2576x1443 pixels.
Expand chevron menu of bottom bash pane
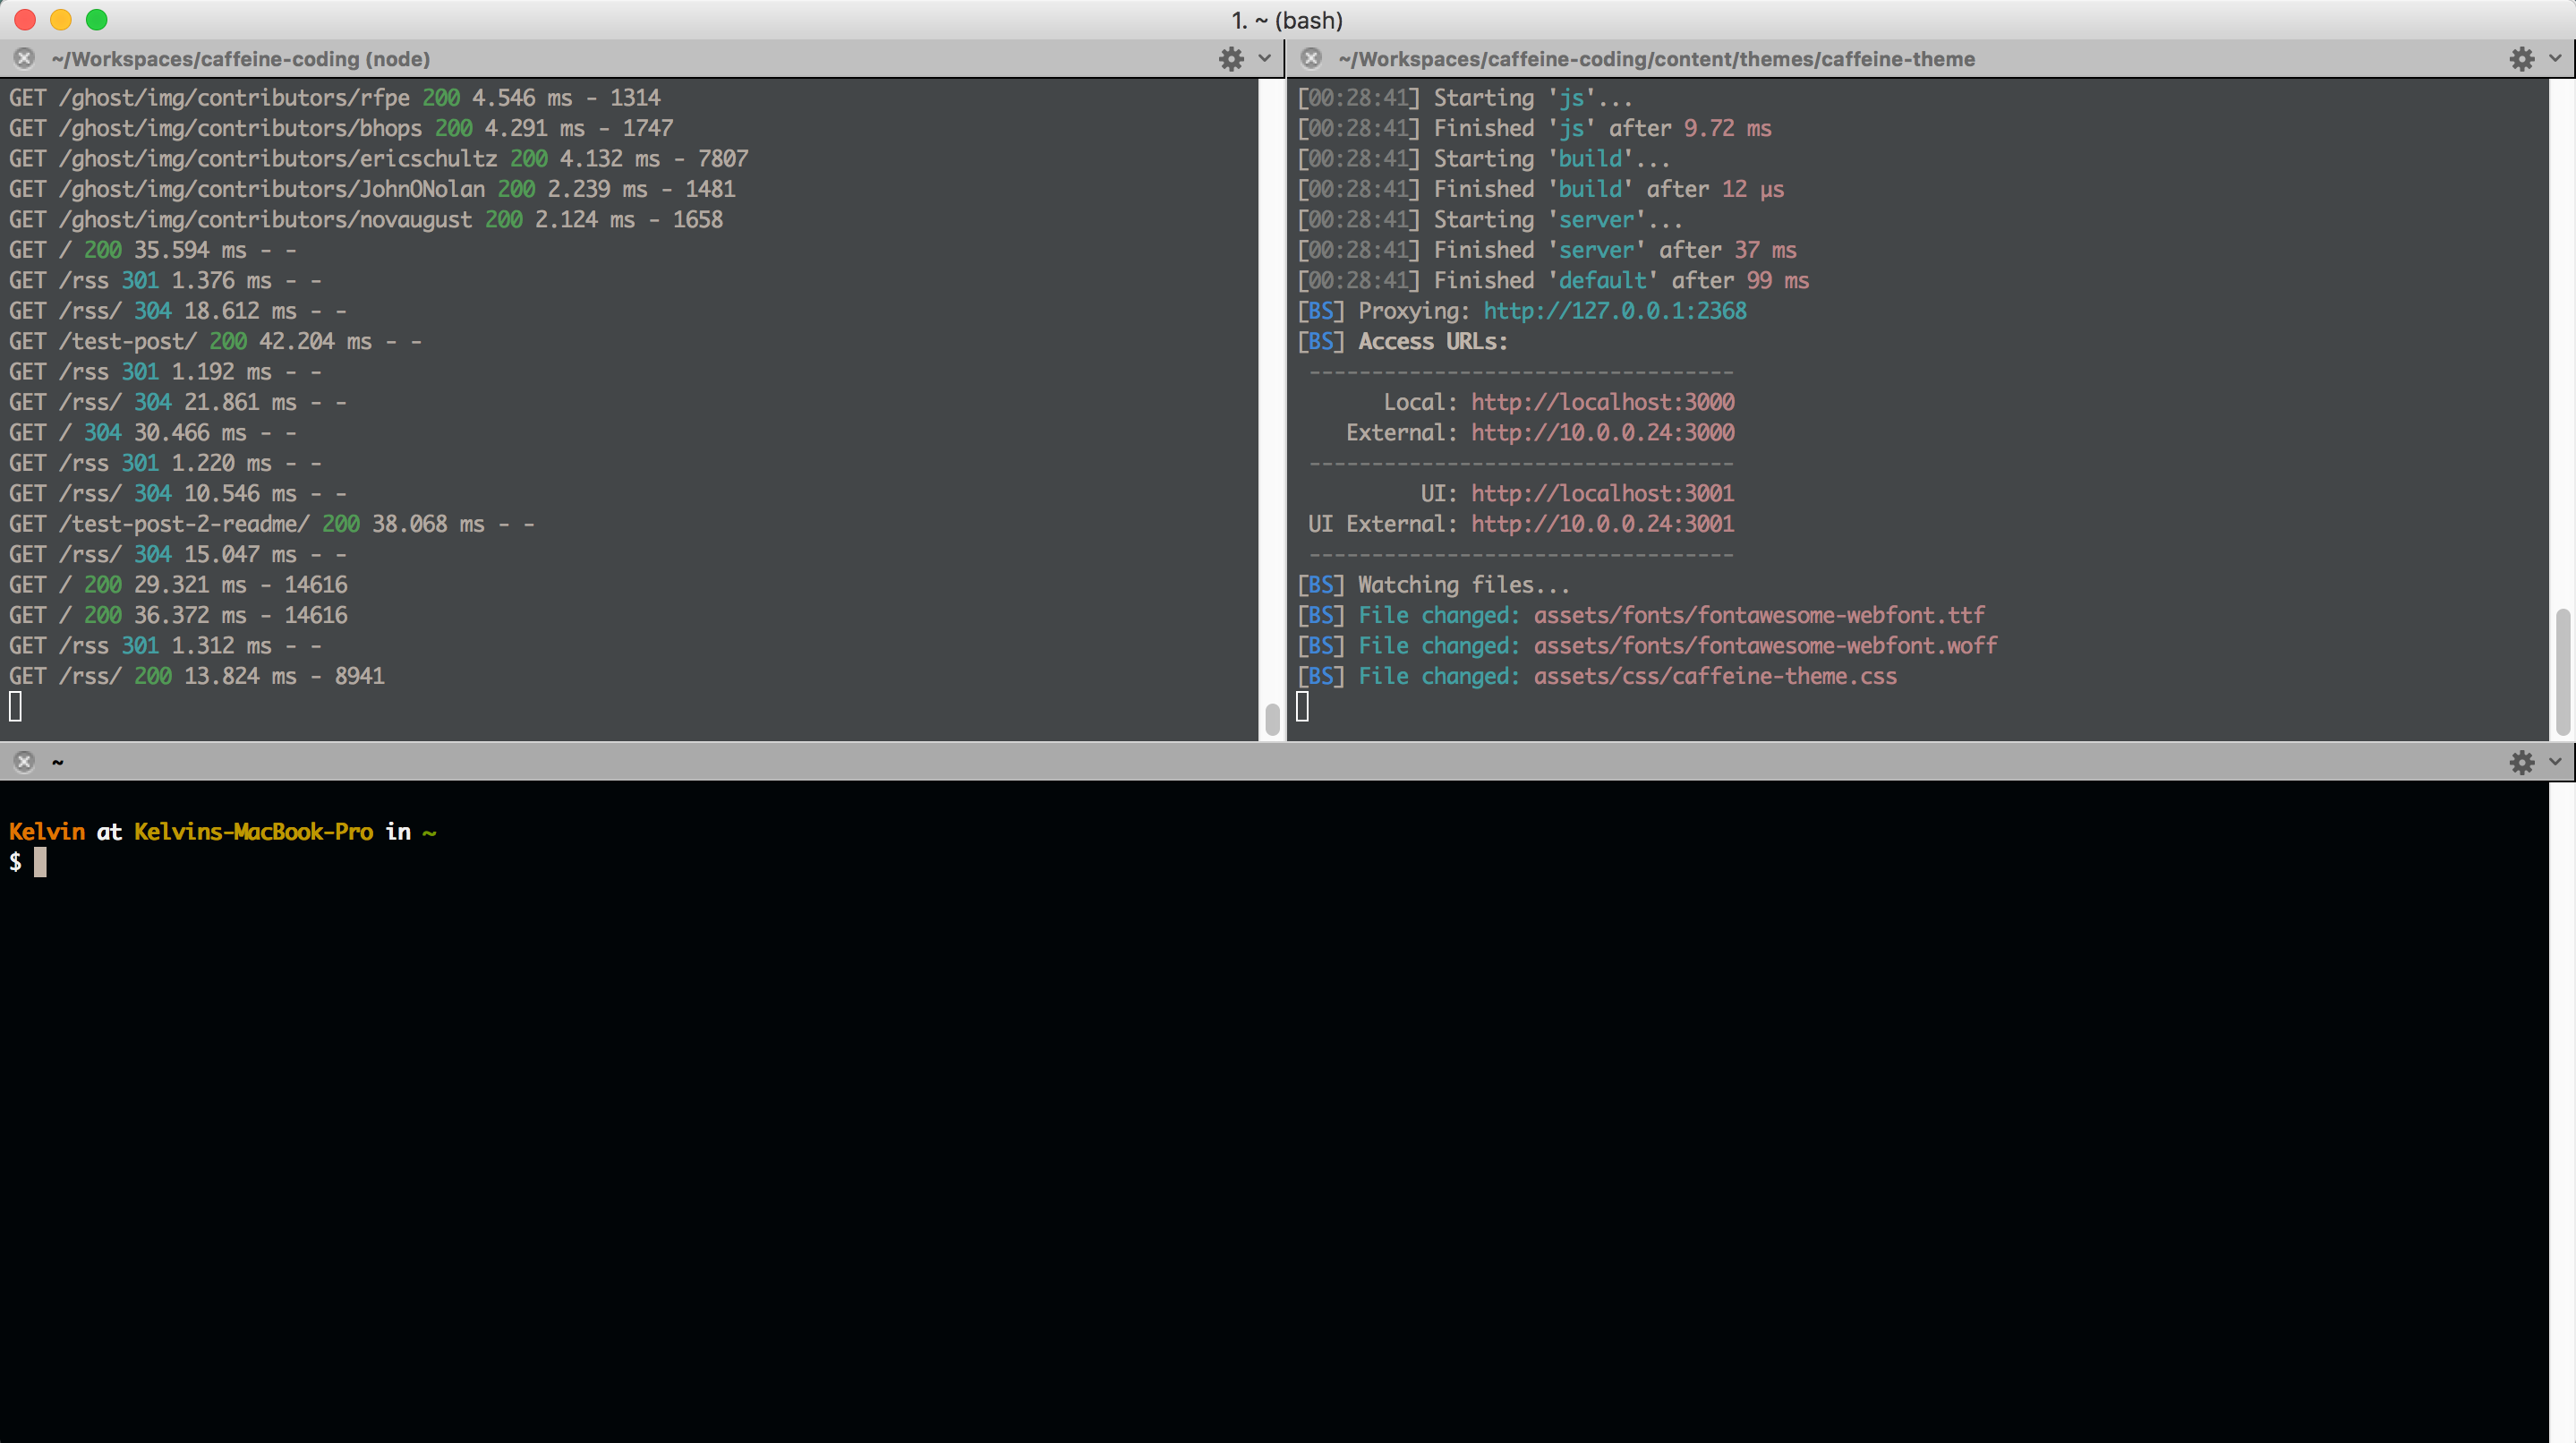(x=2555, y=762)
